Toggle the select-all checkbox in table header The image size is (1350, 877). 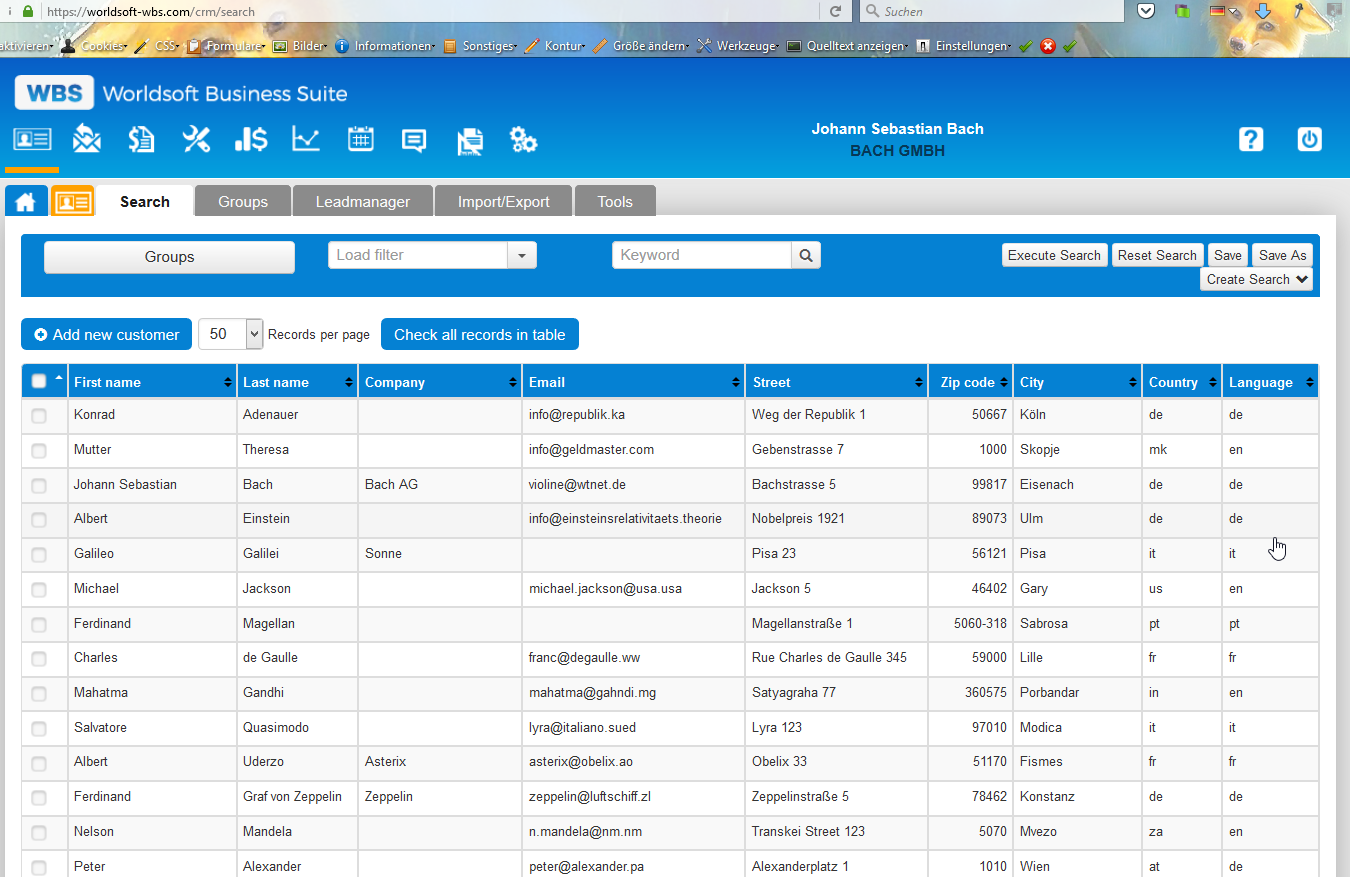pyautogui.click(x=39, y=381)
